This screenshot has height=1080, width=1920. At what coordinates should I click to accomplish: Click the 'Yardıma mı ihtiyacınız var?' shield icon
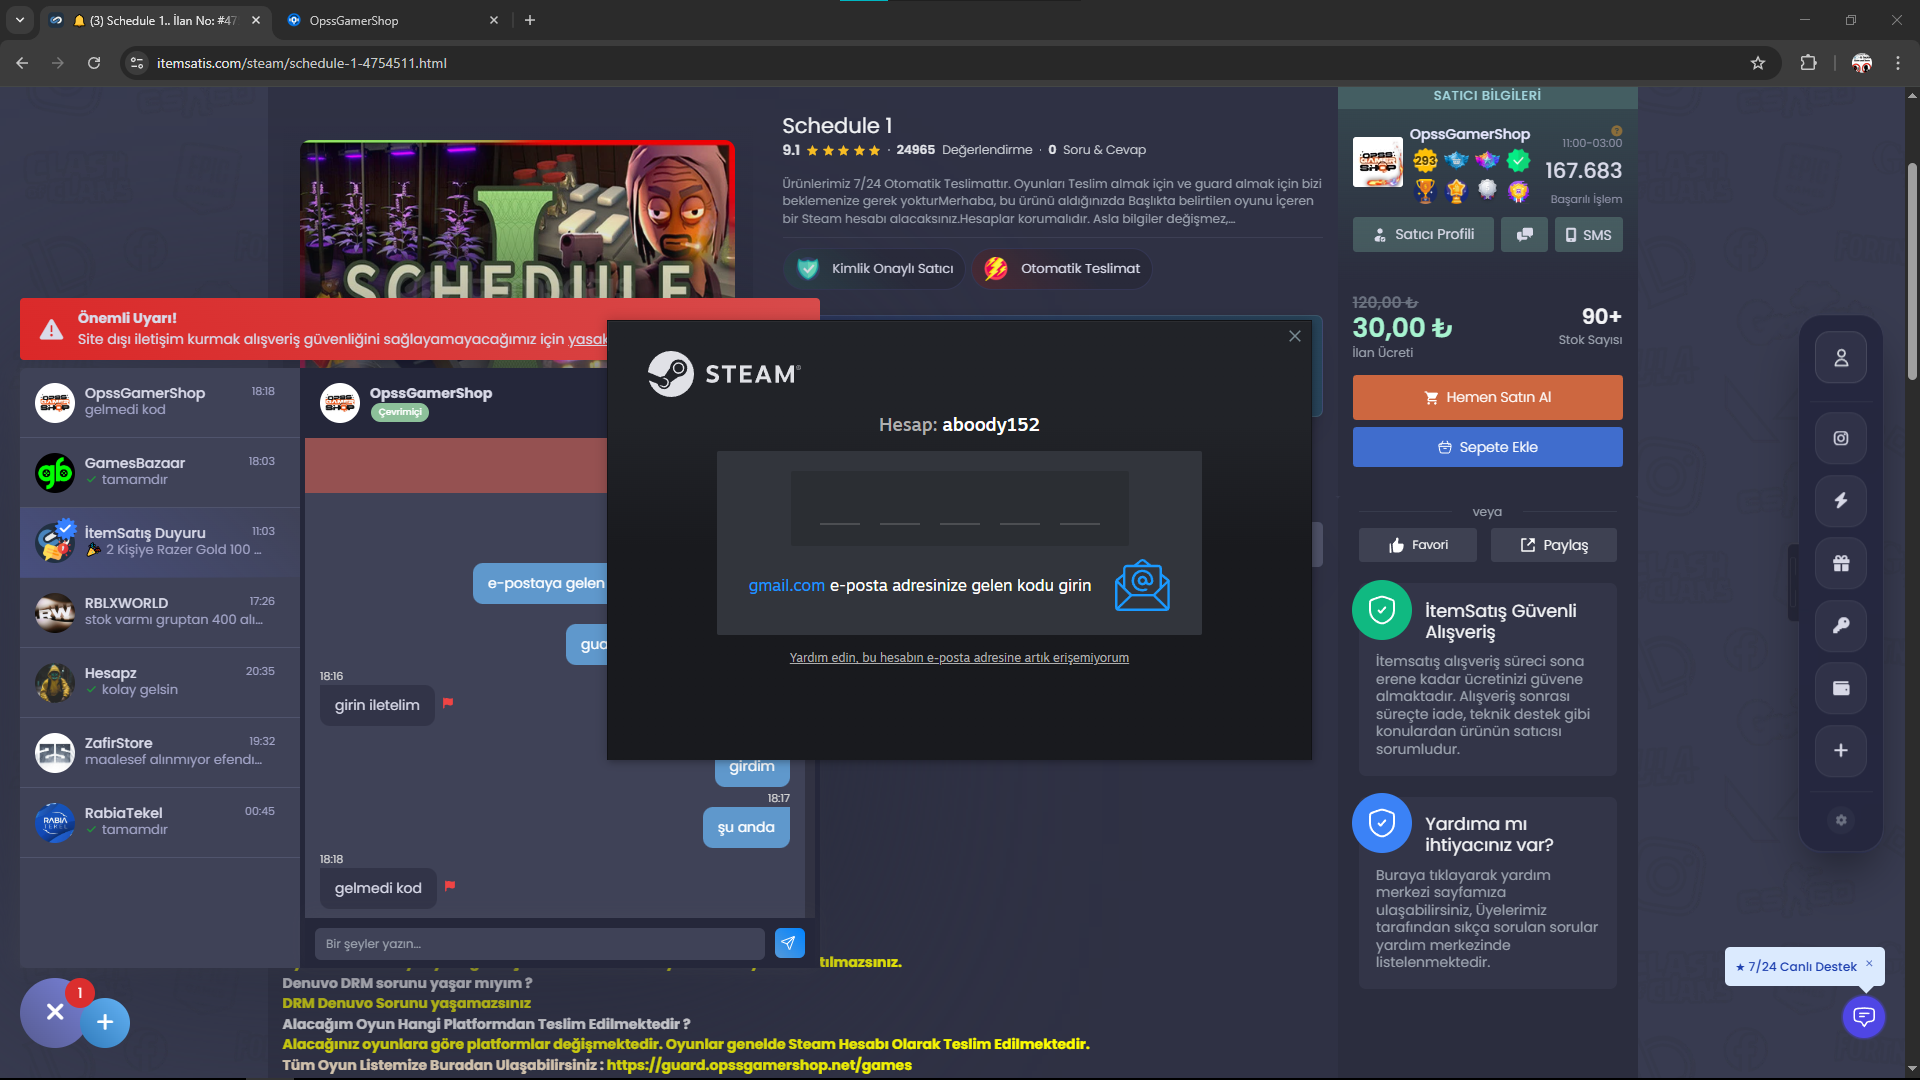1382,823
